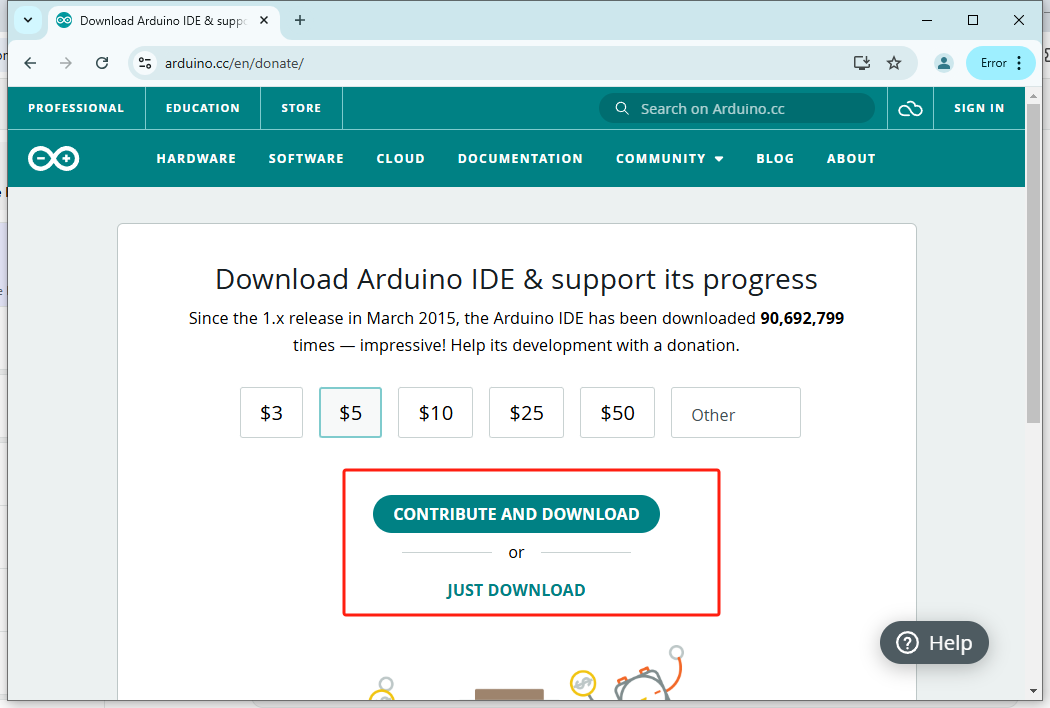Go back with browser back arrow
1050x708 pixels.
[30, 63]
